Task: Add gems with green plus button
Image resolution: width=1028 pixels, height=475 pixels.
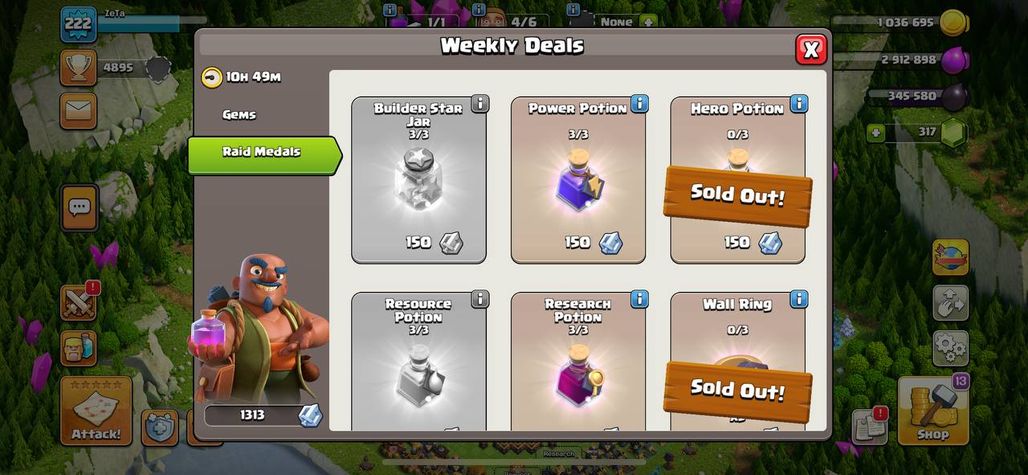Action: click(x=875, y=133)
